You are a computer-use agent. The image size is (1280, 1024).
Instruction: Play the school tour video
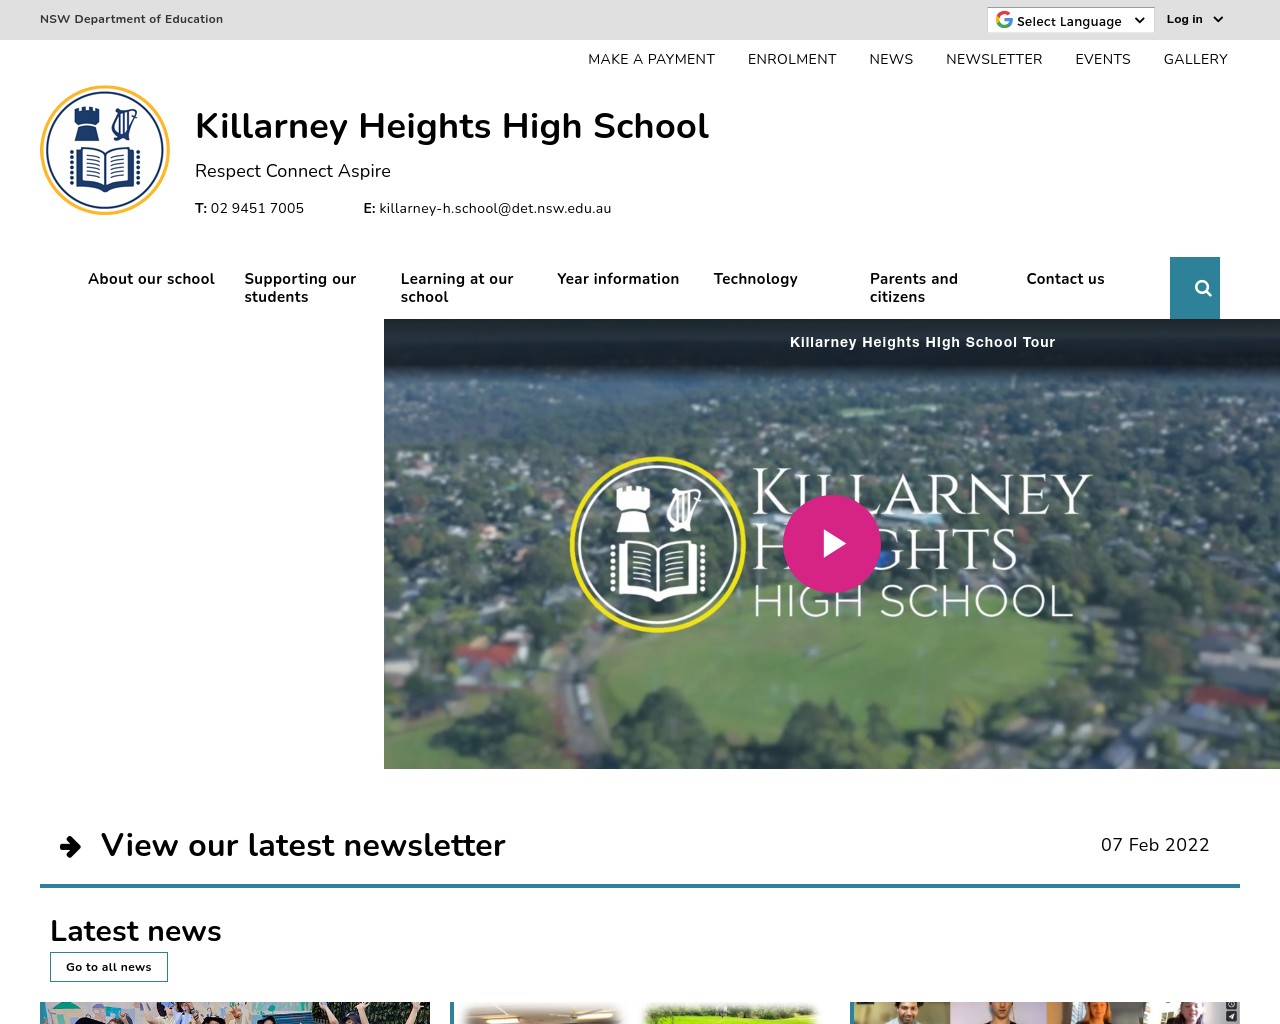click(832, 544)
